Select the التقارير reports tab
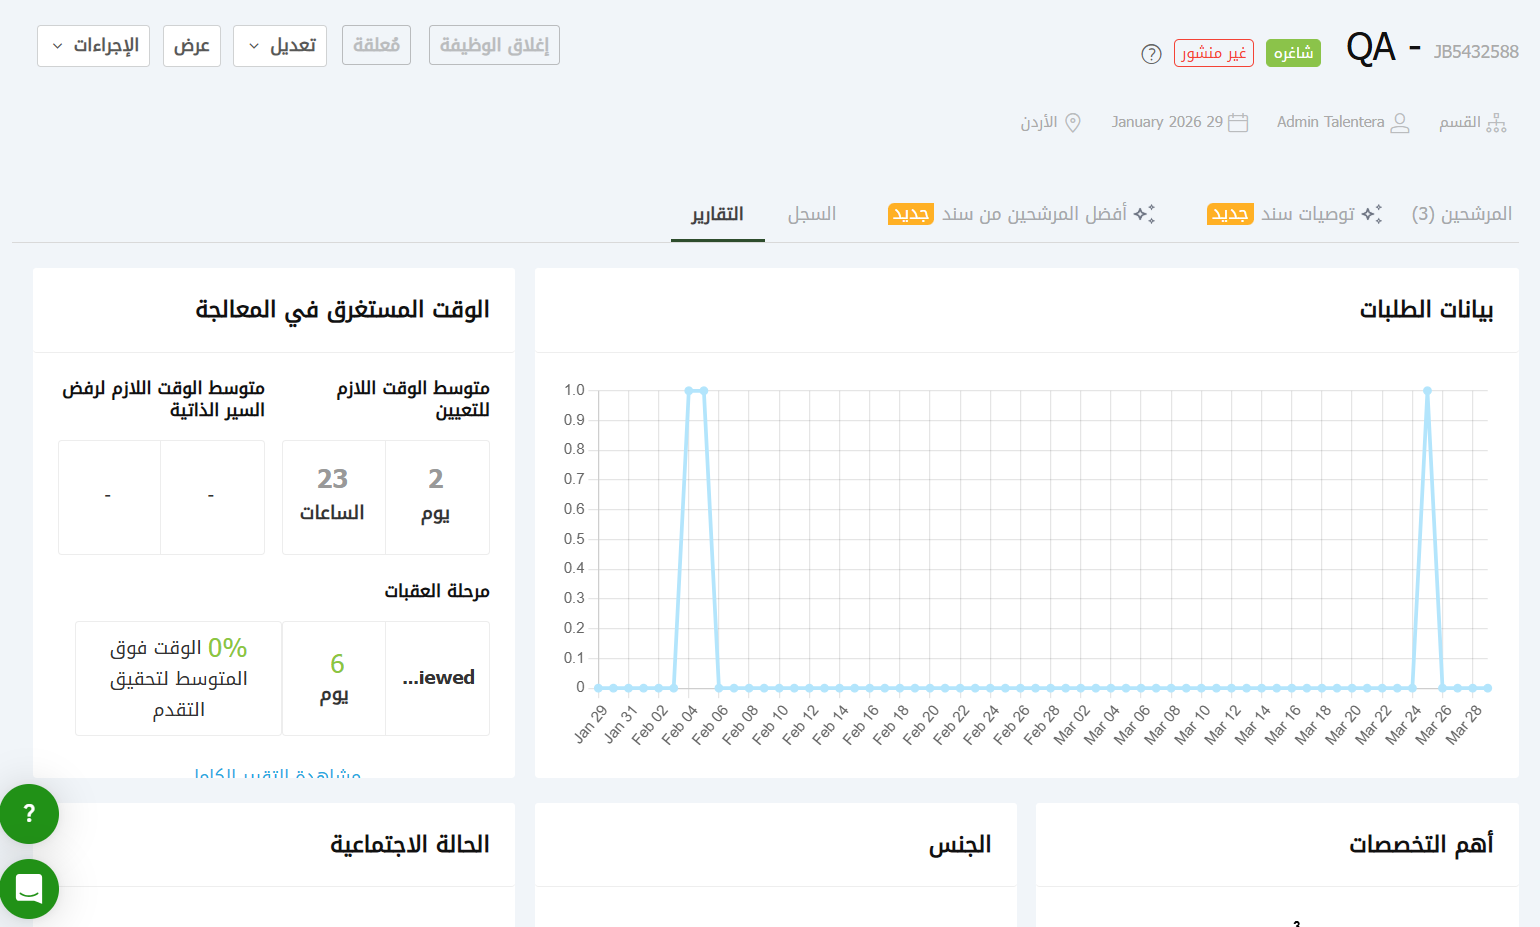The height and width of the screenshot is (927, 1540). pyautogui.click(x=717, y=214)
